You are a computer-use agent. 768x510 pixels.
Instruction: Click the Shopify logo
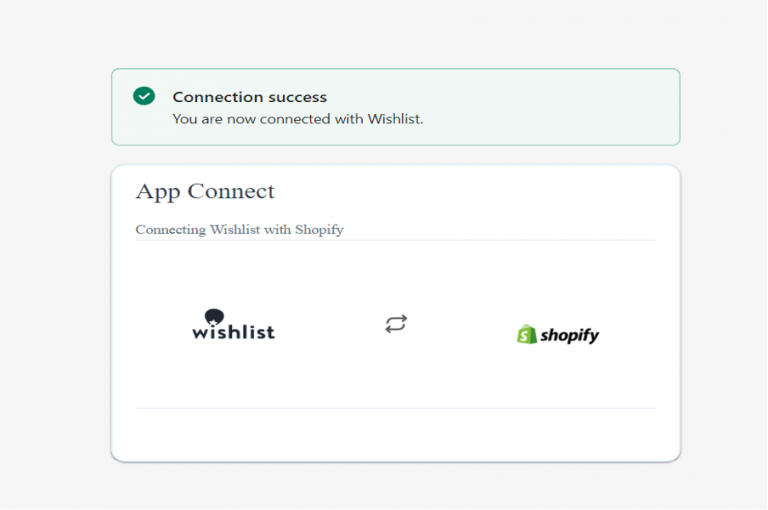(x=558, y=335)
